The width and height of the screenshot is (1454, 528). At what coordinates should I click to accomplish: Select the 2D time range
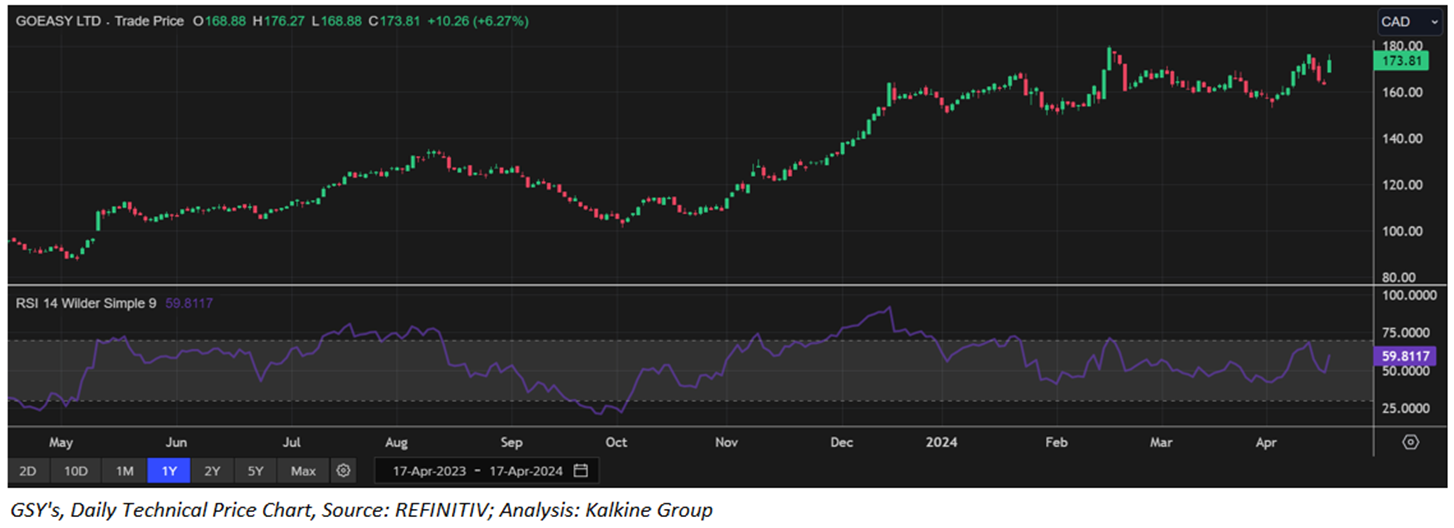pyautogui.click(x=27, y=470)
